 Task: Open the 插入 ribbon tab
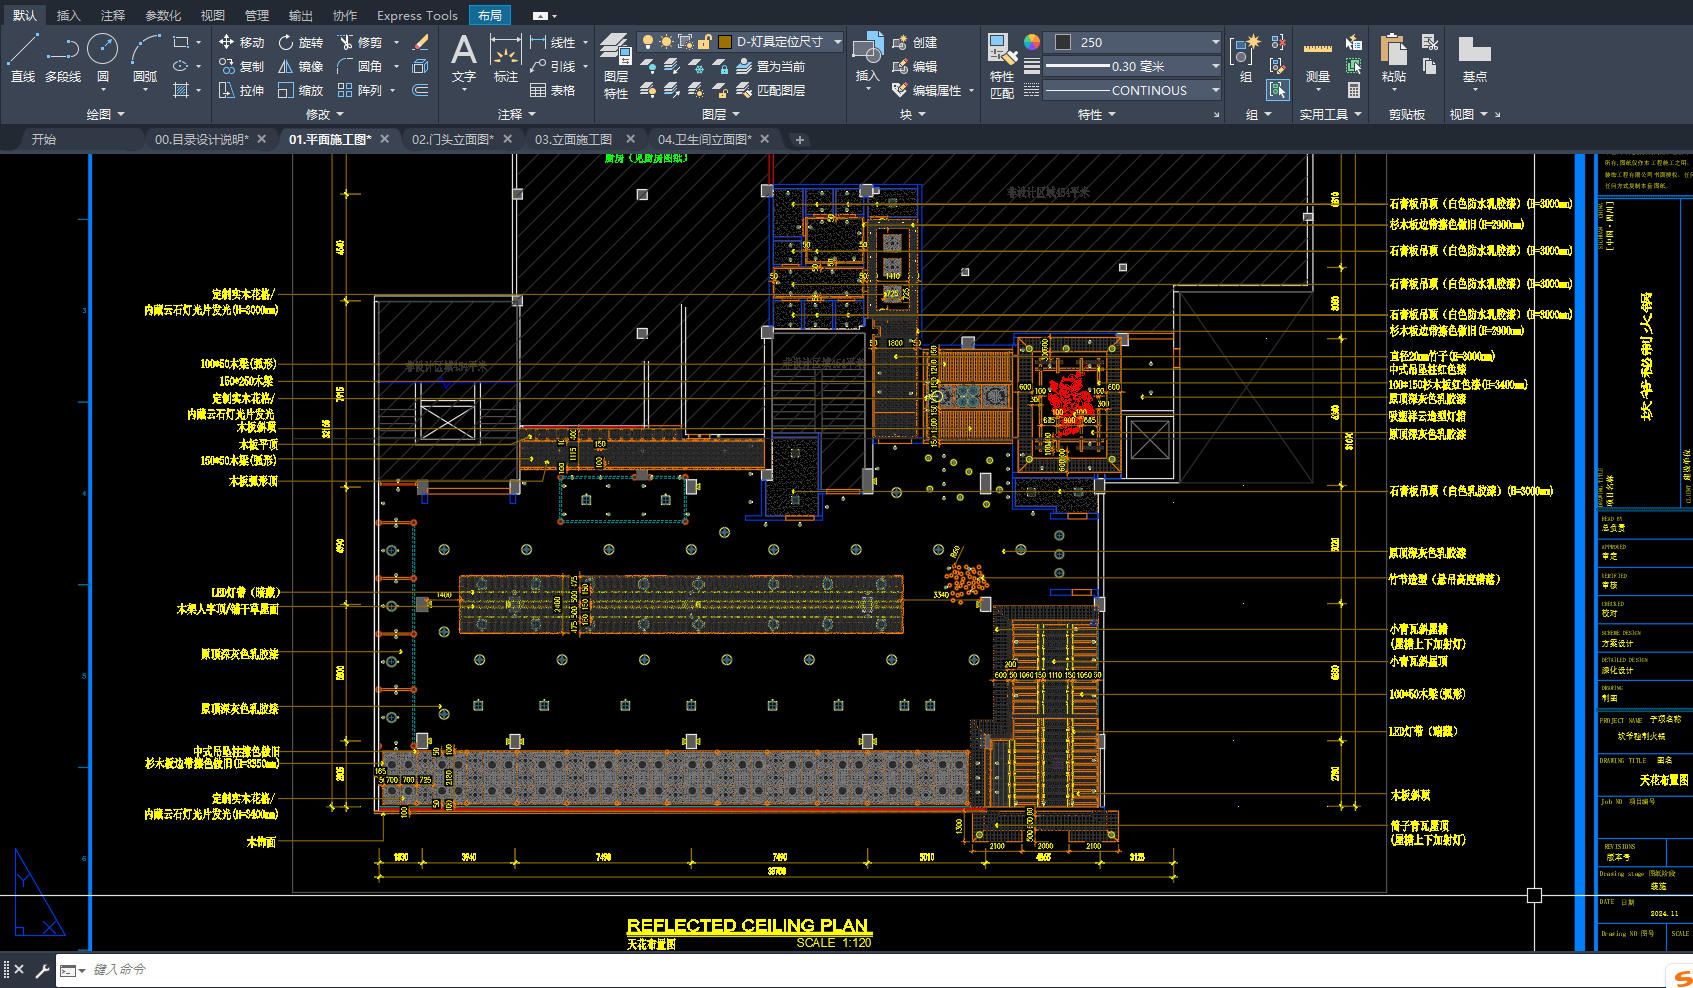pos(69,15)
